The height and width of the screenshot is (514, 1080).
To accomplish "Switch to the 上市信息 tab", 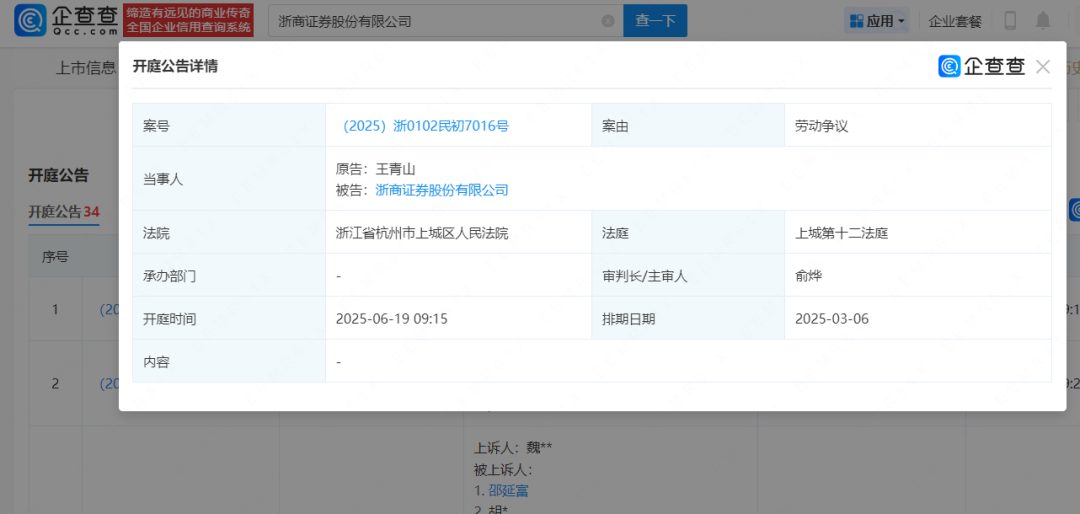I will click(x=86, y=68).
